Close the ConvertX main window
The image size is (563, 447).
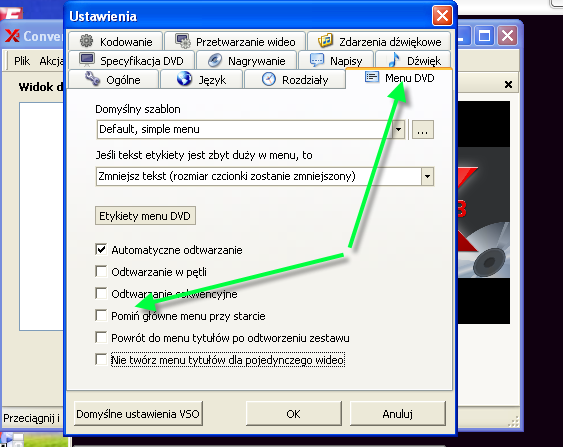[507, 36]
